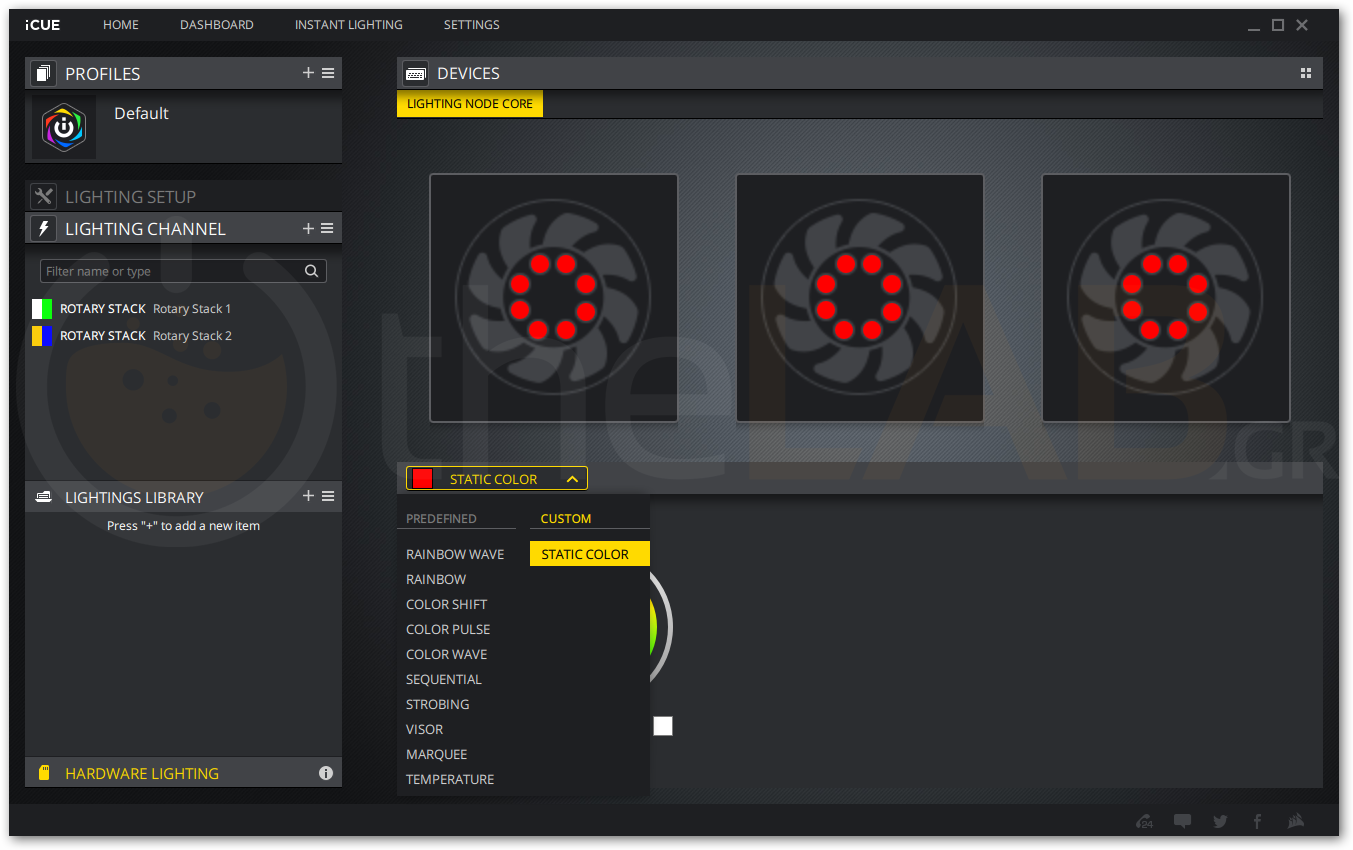Select the LIGHTING NODE CORE device tab
Image resolution: width=1353 pixels, height=850 pixels.
pyautogui.click(x=470, y=104)
